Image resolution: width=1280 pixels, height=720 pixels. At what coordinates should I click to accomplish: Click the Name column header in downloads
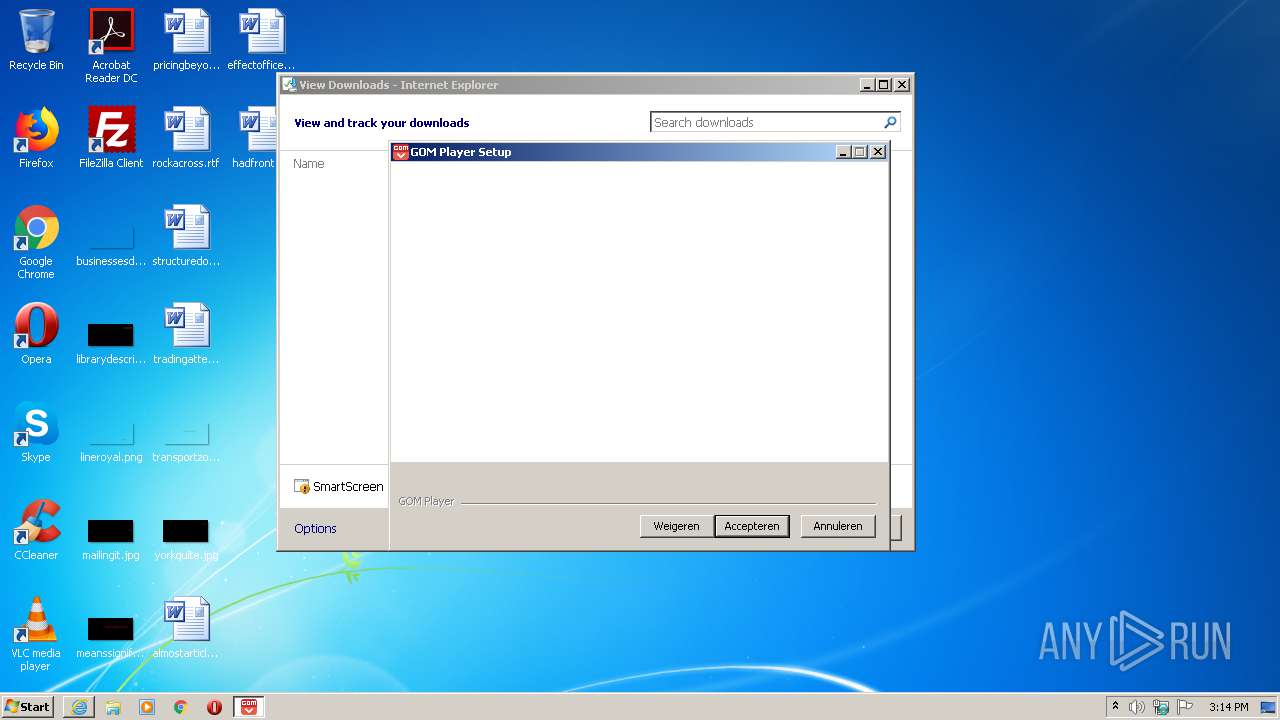coord(309,163)
